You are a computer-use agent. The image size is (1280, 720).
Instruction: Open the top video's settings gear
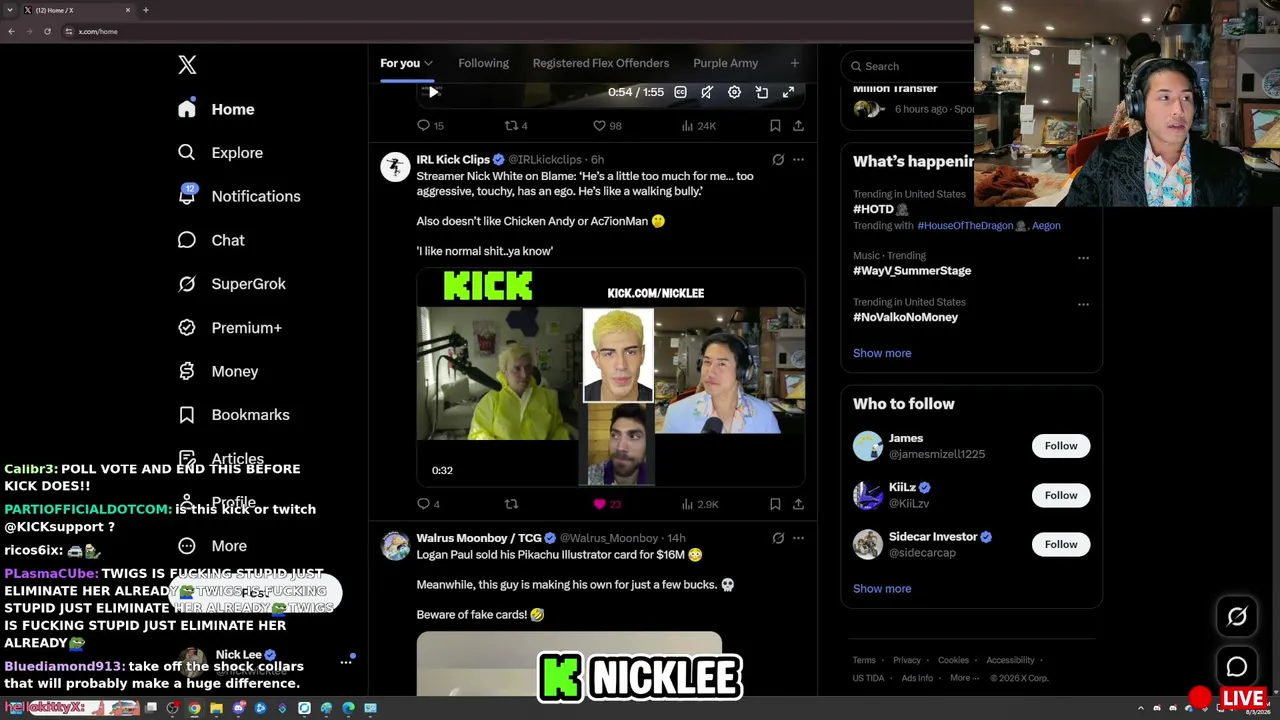coord(734,92)
